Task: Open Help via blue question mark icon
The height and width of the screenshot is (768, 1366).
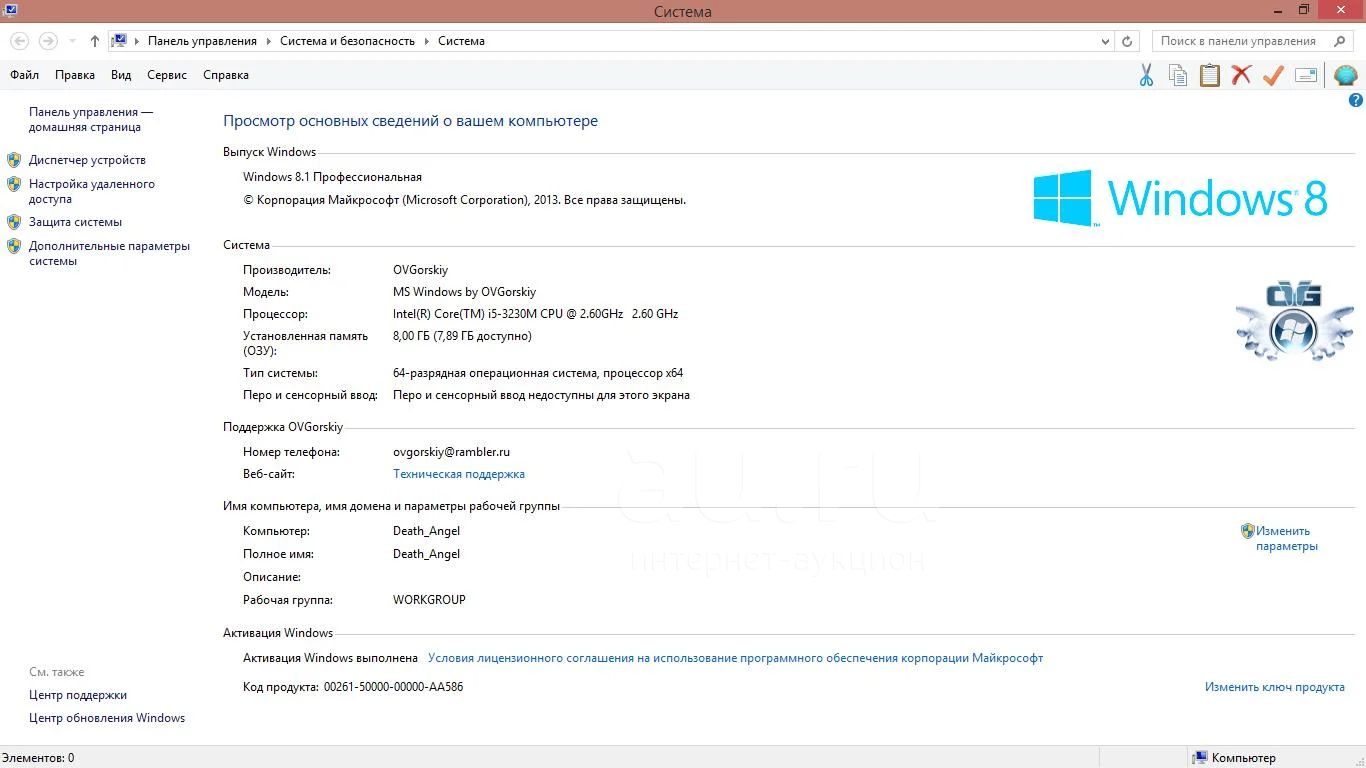Action: coord(1356,100)
